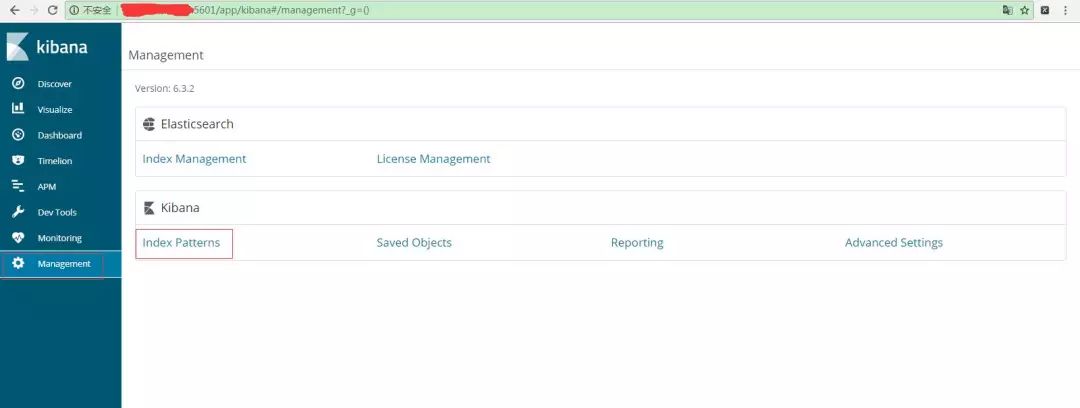
Task: Click the Monitoring heartbeat icon
Action: [19, 238]
